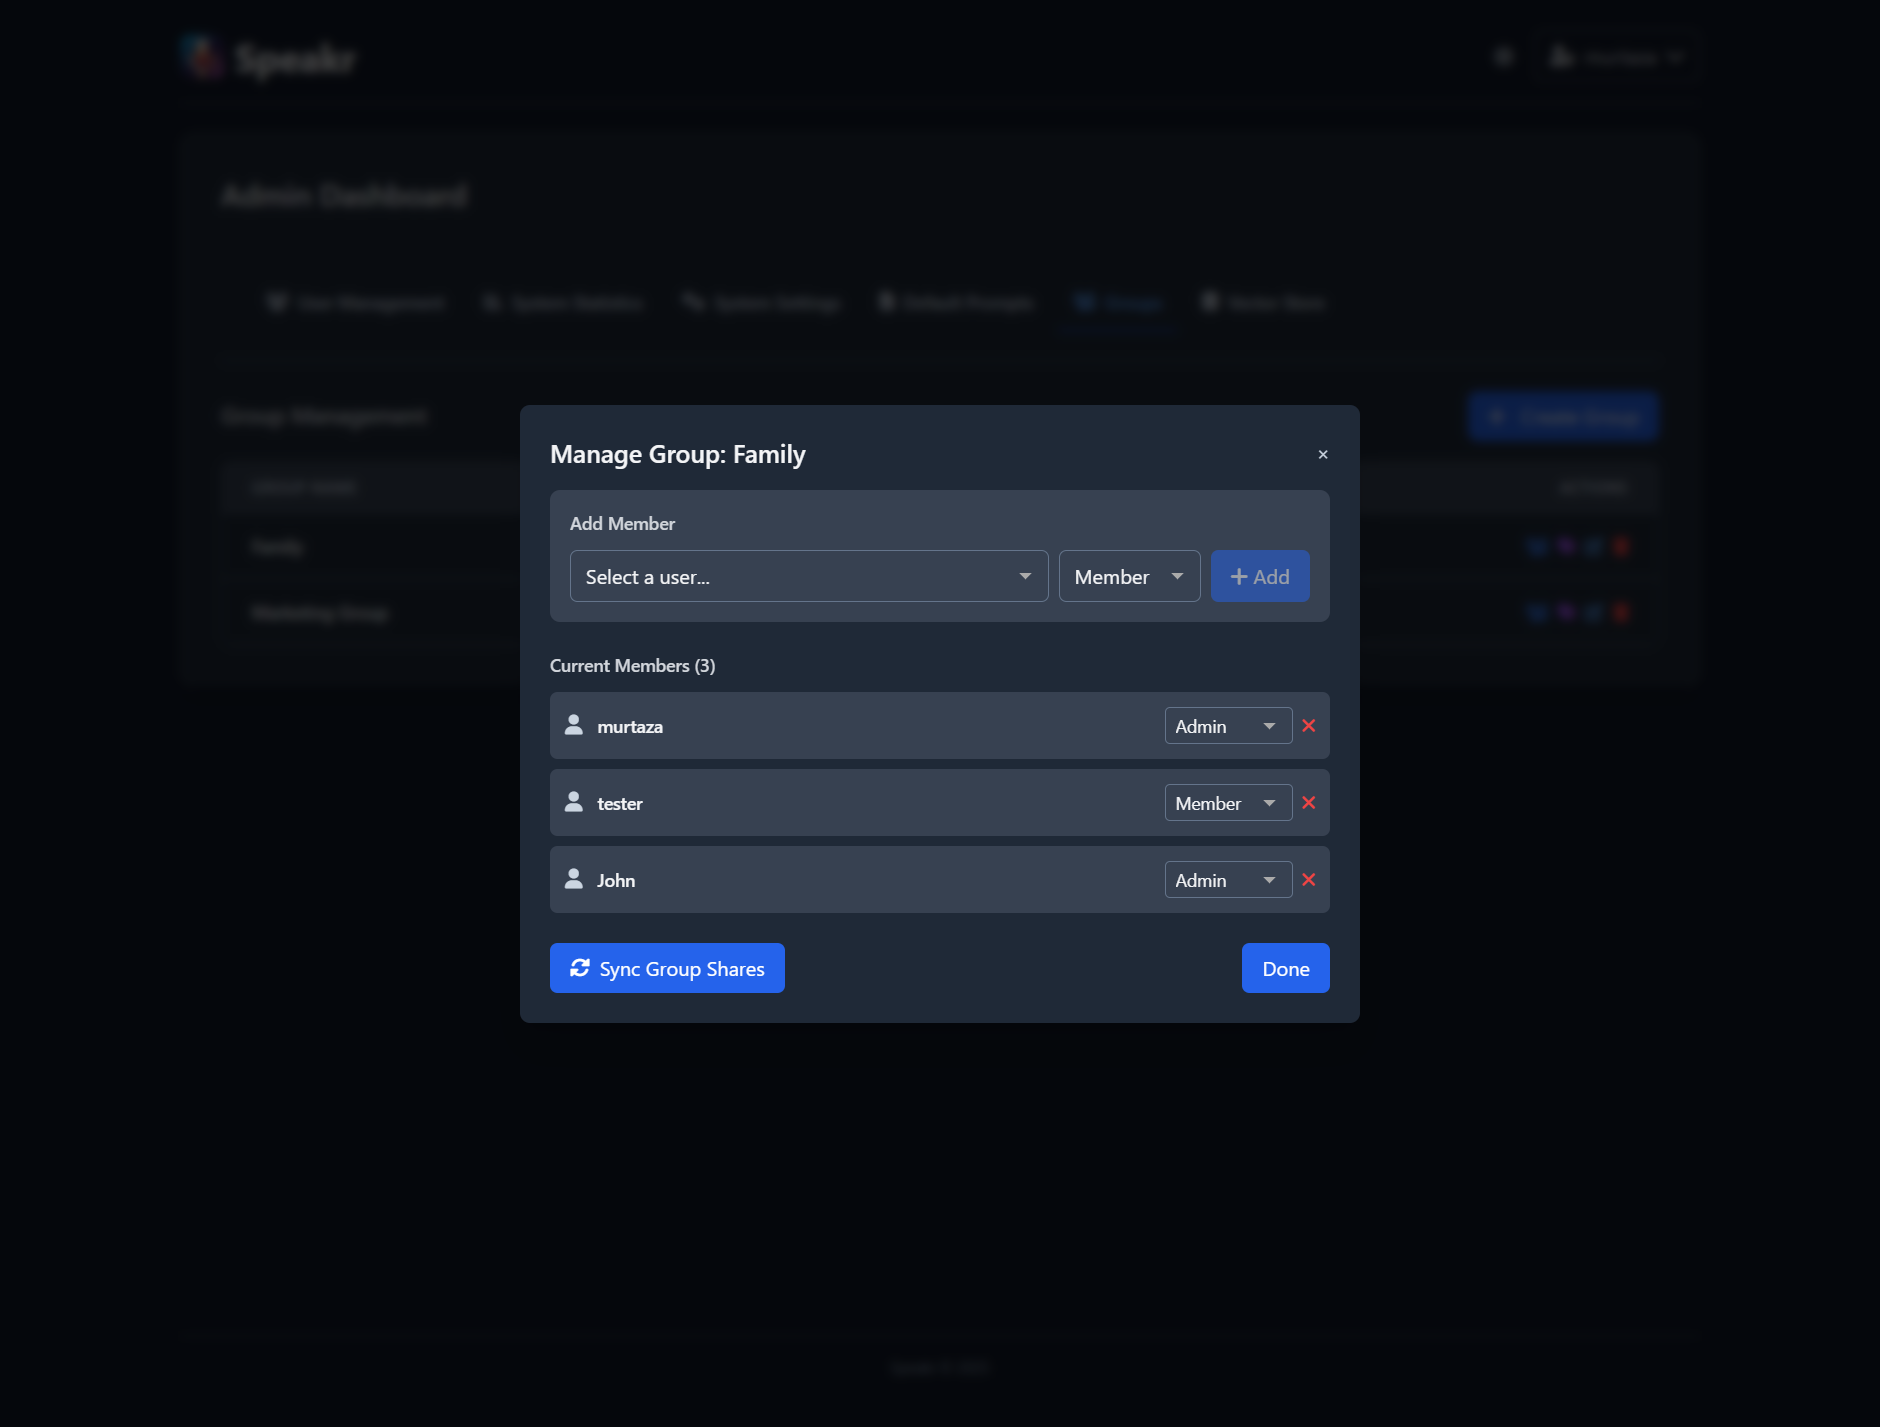Remove tester using the red X icon
This screenshot has height=1427, width=1880.
click(1310, 802)
